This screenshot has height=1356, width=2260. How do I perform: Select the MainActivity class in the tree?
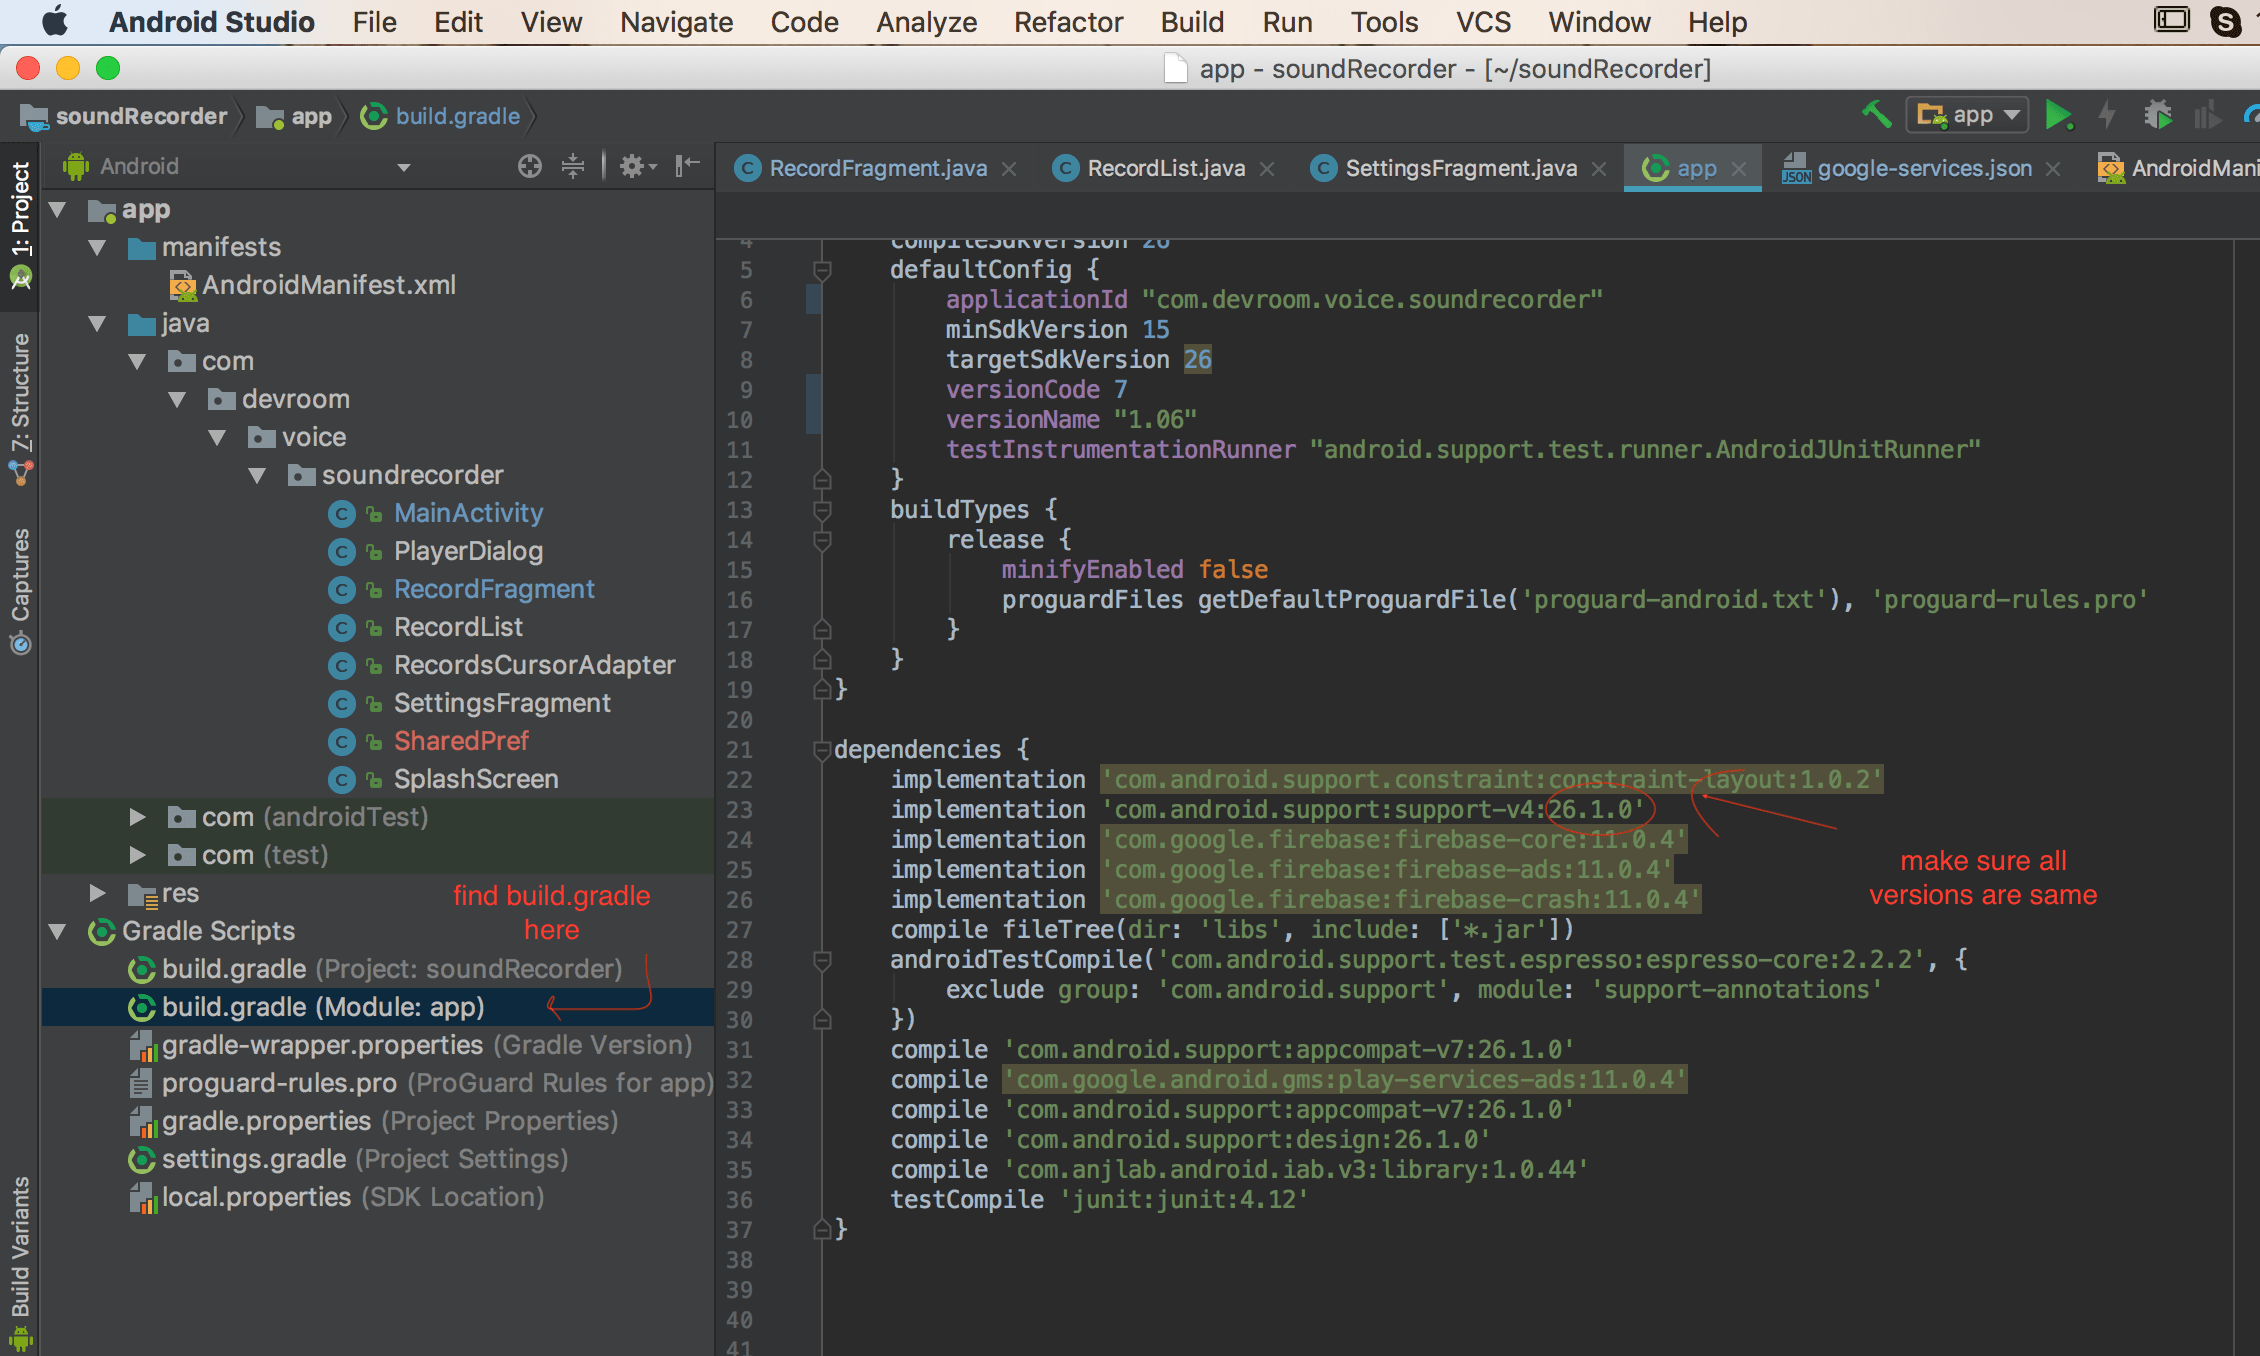click(468, 512)
